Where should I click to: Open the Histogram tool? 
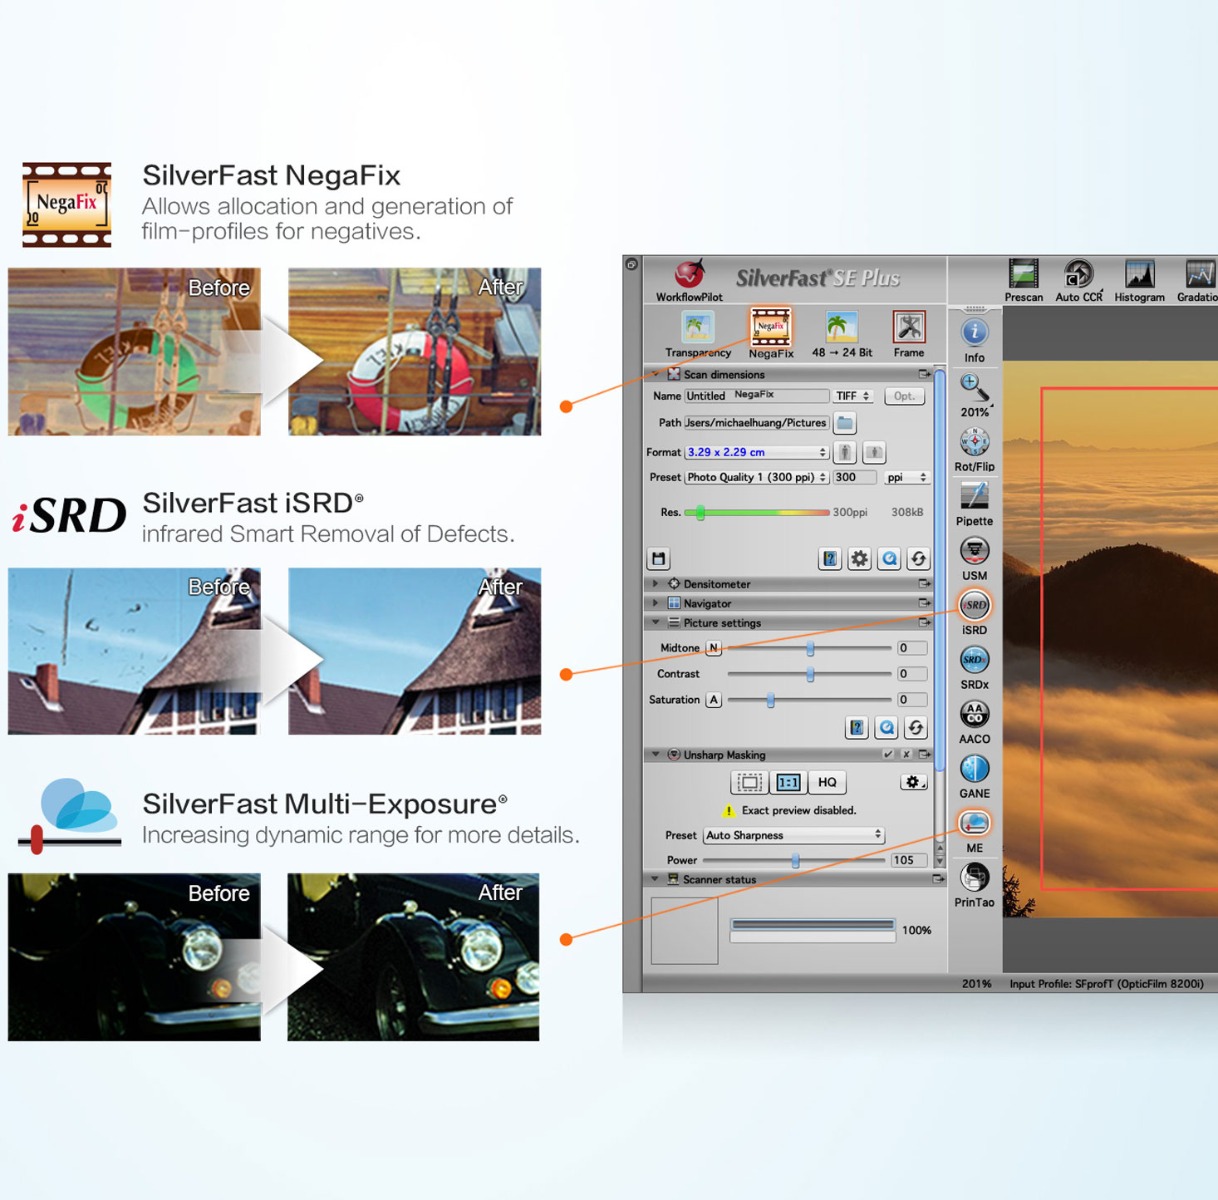(x=1139, y=273)
